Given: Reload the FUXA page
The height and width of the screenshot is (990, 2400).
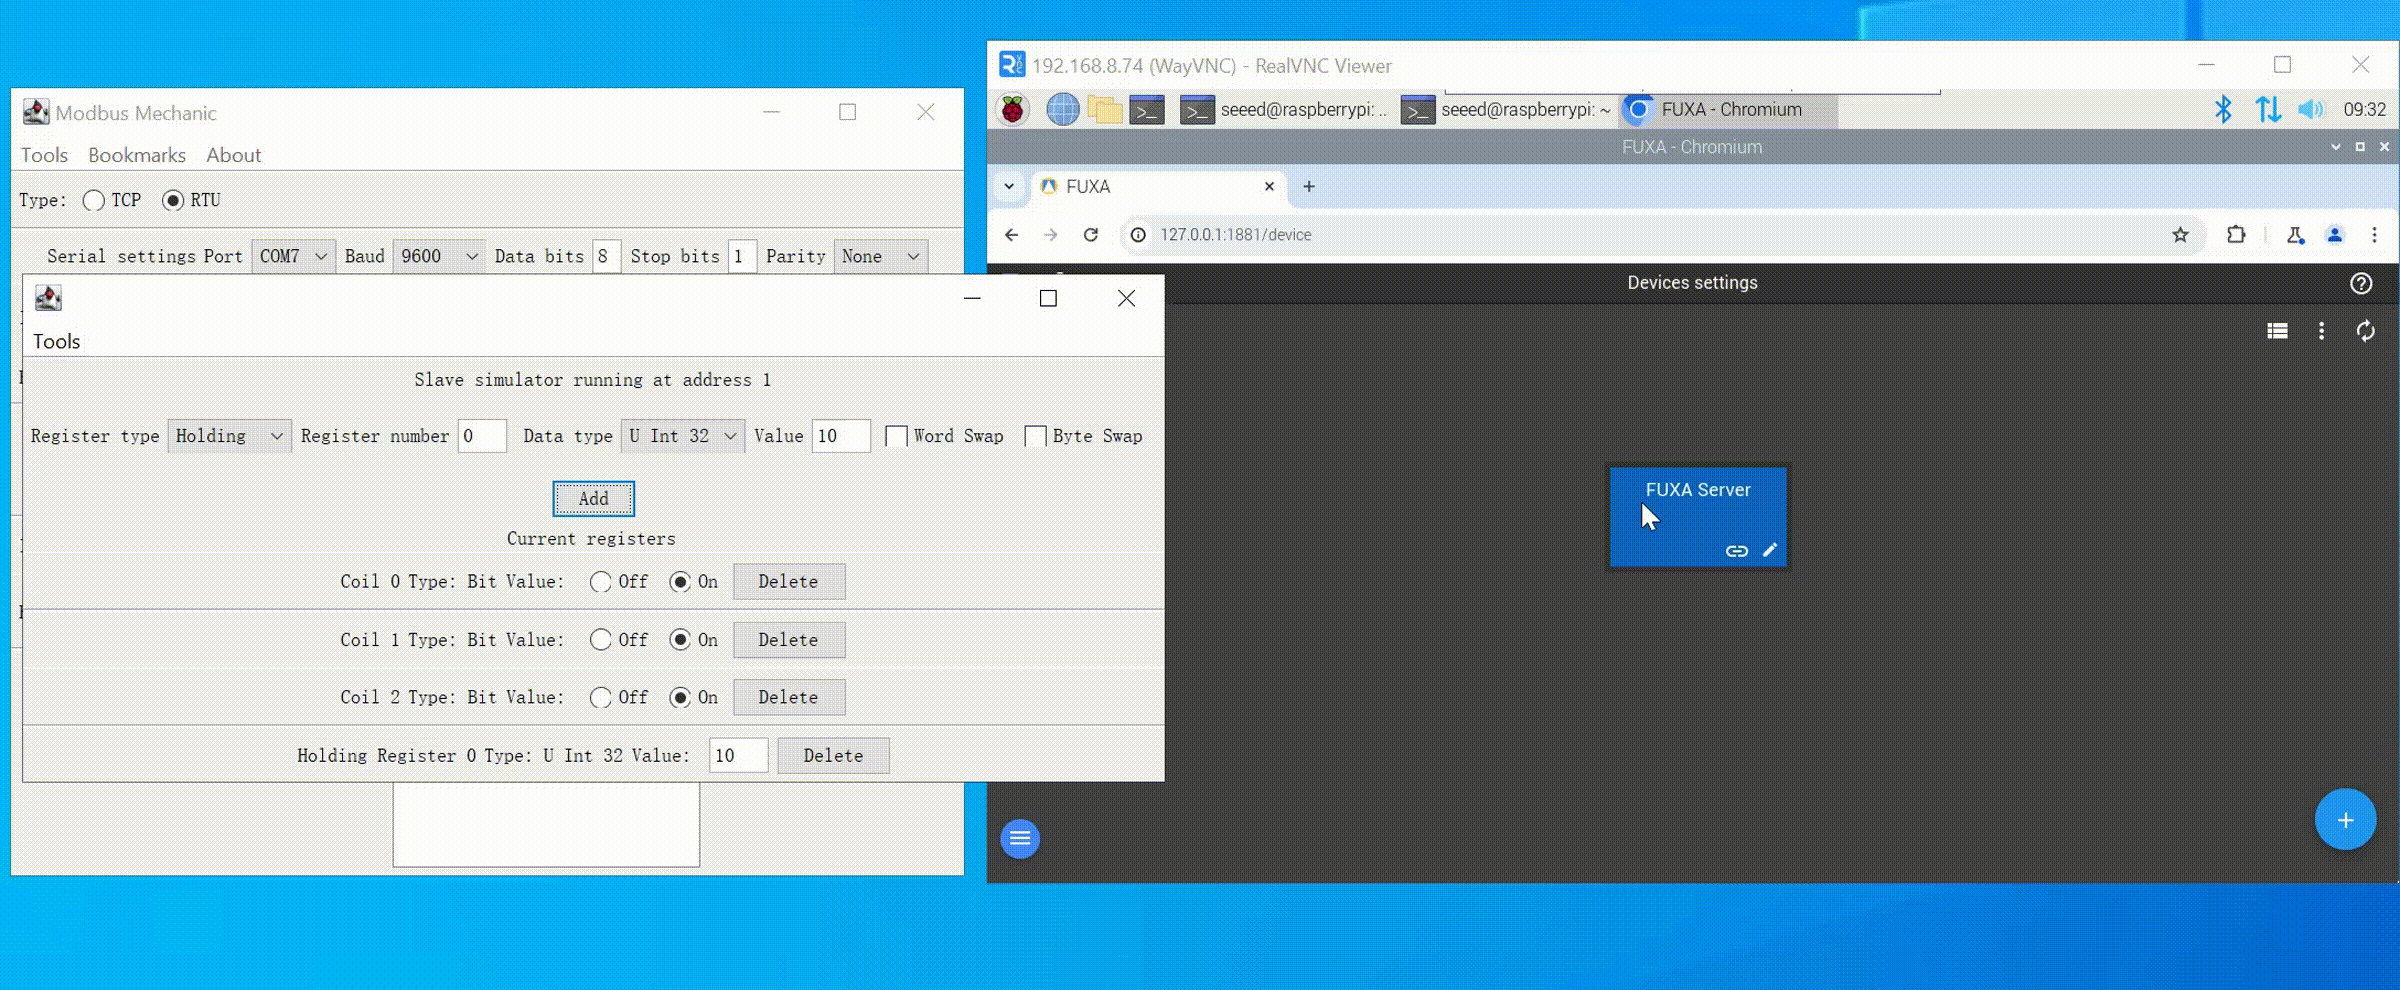Looking at the screenshot, I should (1091, 235).
